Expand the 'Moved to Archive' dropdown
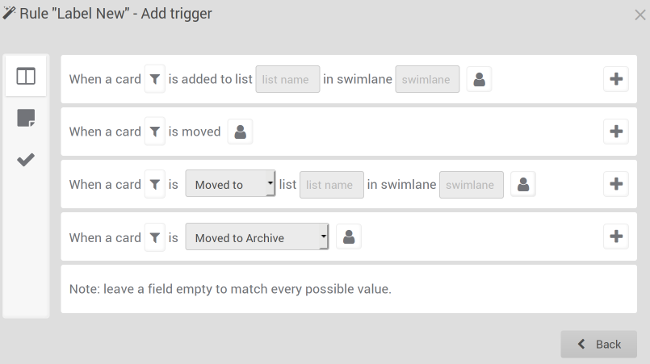The height and width of the screenshot is (364, 650). tap(257, 237)
